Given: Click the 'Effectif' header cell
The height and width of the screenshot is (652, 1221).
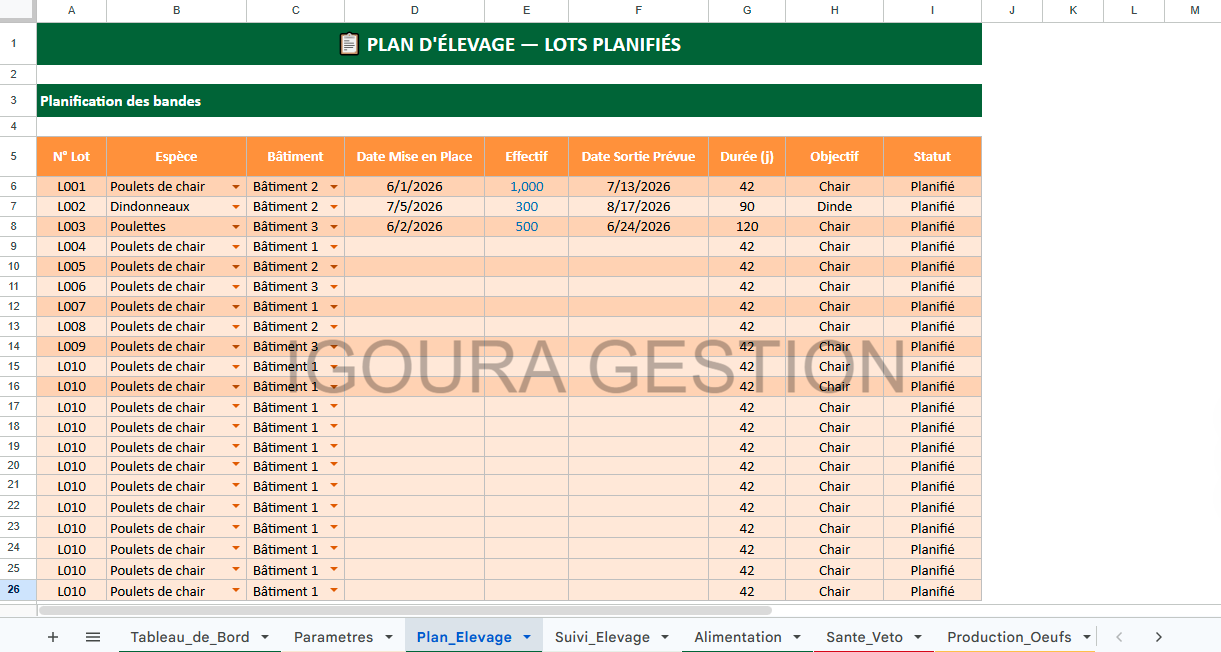Looking at the screenshot, I should (x=527, y=157).
